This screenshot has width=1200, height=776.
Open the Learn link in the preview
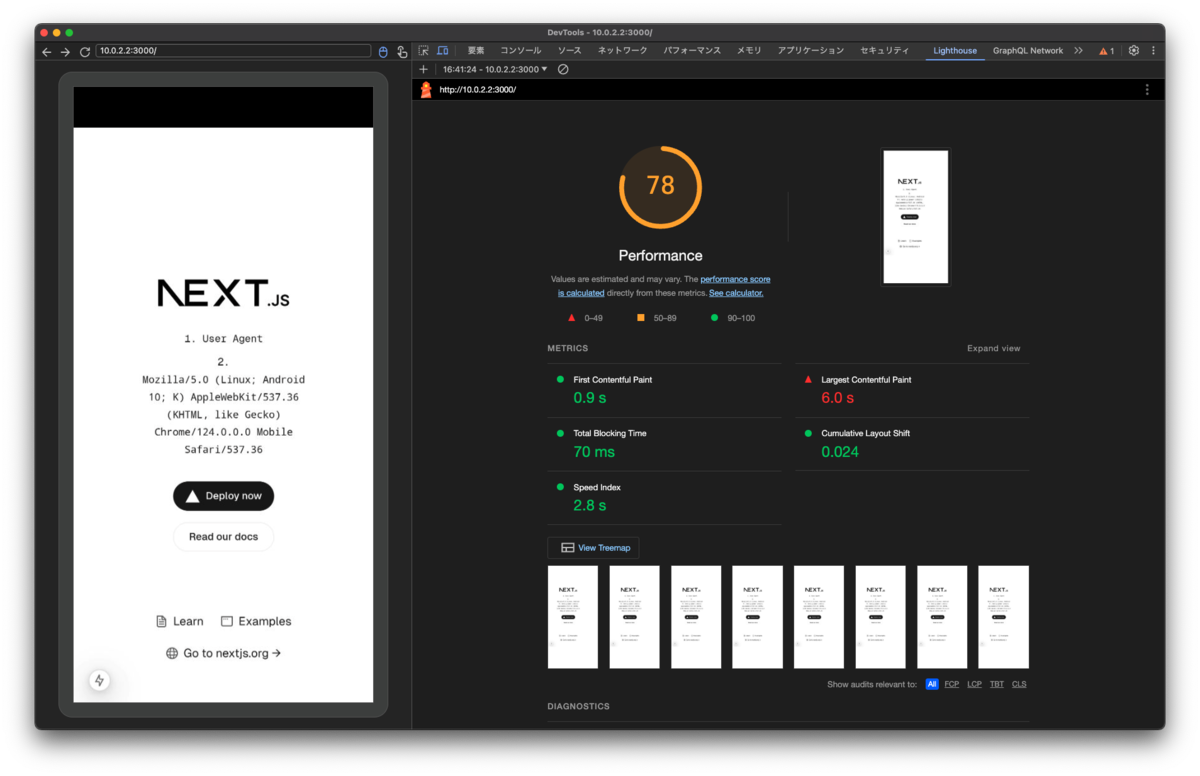pyautogui.click(x=180, y=621)
